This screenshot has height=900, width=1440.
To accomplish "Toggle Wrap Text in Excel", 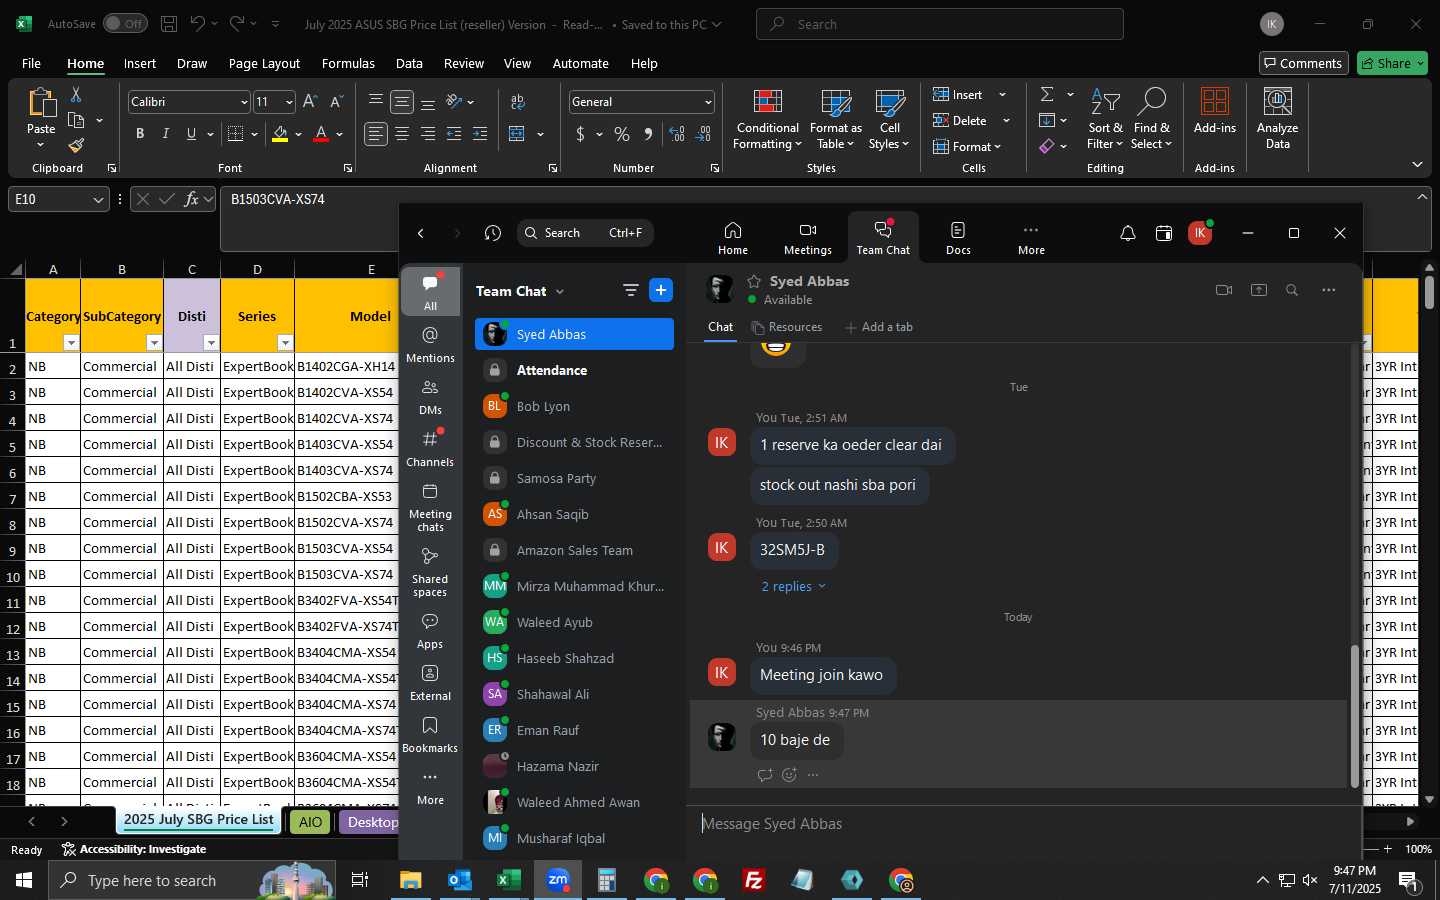I will click(518, 102).
